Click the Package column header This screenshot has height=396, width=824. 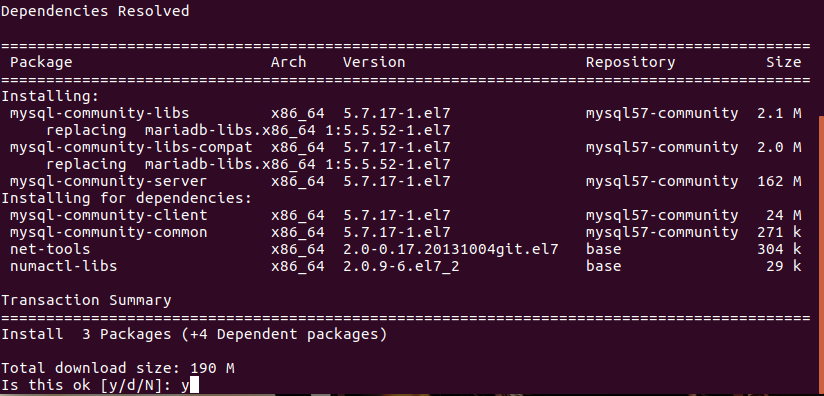41,62
